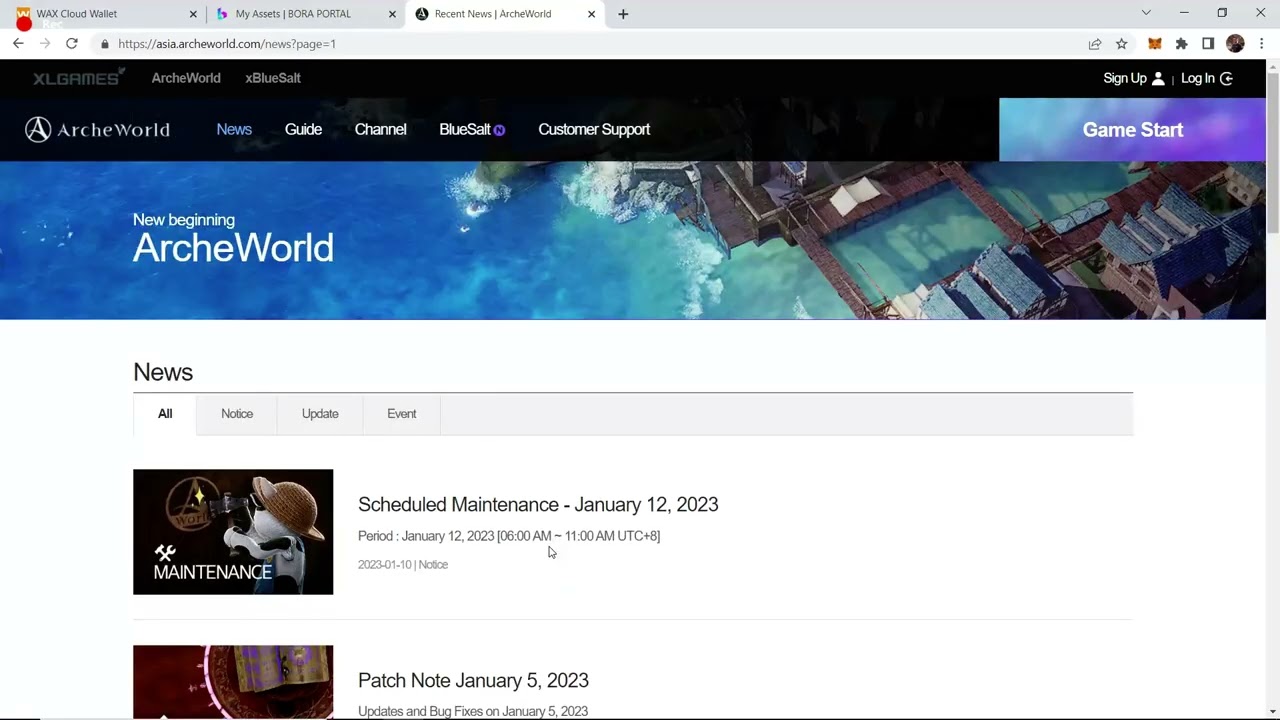This screenshot has height=720, width=1280.
Task: Open the Patch Note article thumbnail
Action: pyautogui.click(x=233, y=682)
